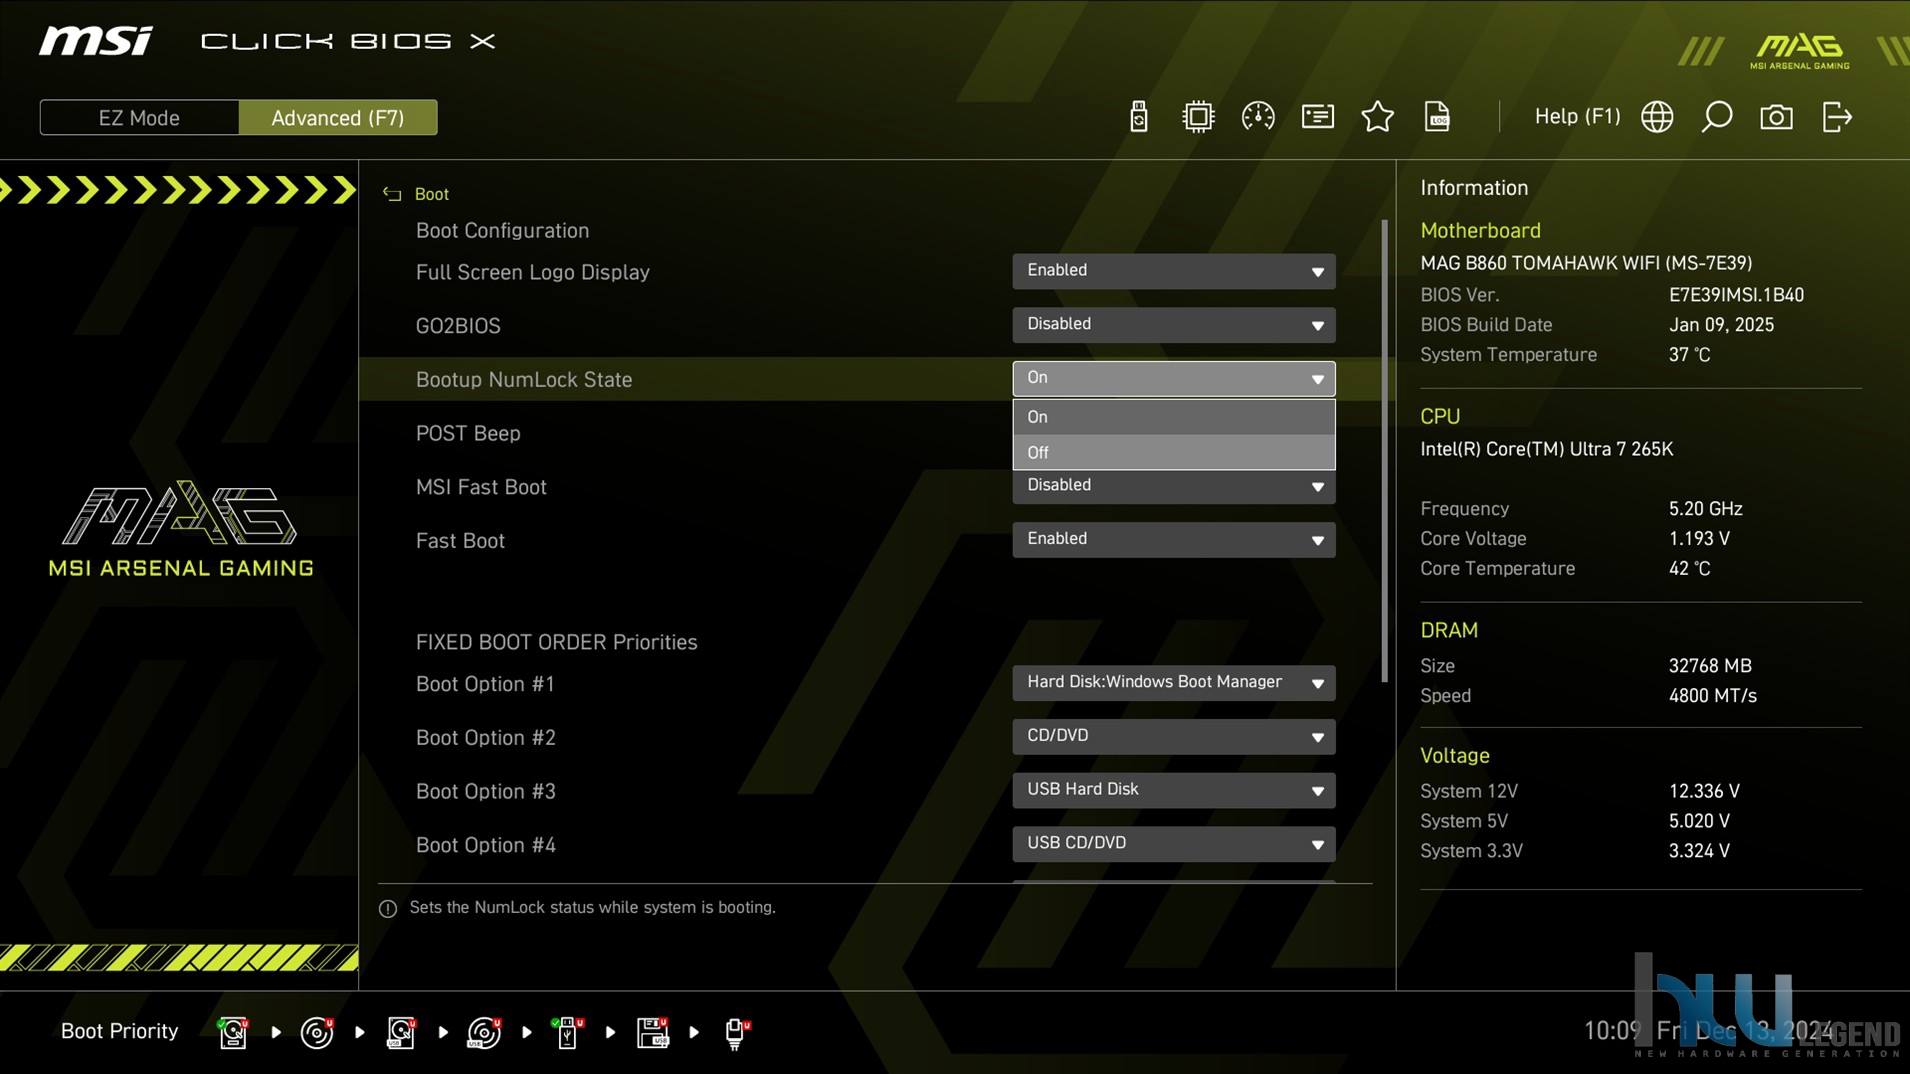The image size is (1910, 1074).
Task: Open Fast Boot dropdown
Action: click(x=1173, y=540)
